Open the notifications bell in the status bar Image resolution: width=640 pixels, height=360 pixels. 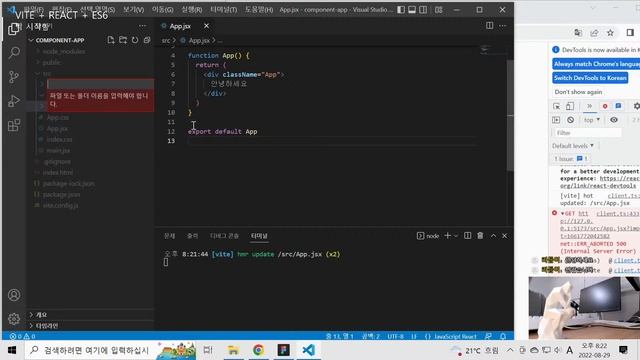pos(503,336)
